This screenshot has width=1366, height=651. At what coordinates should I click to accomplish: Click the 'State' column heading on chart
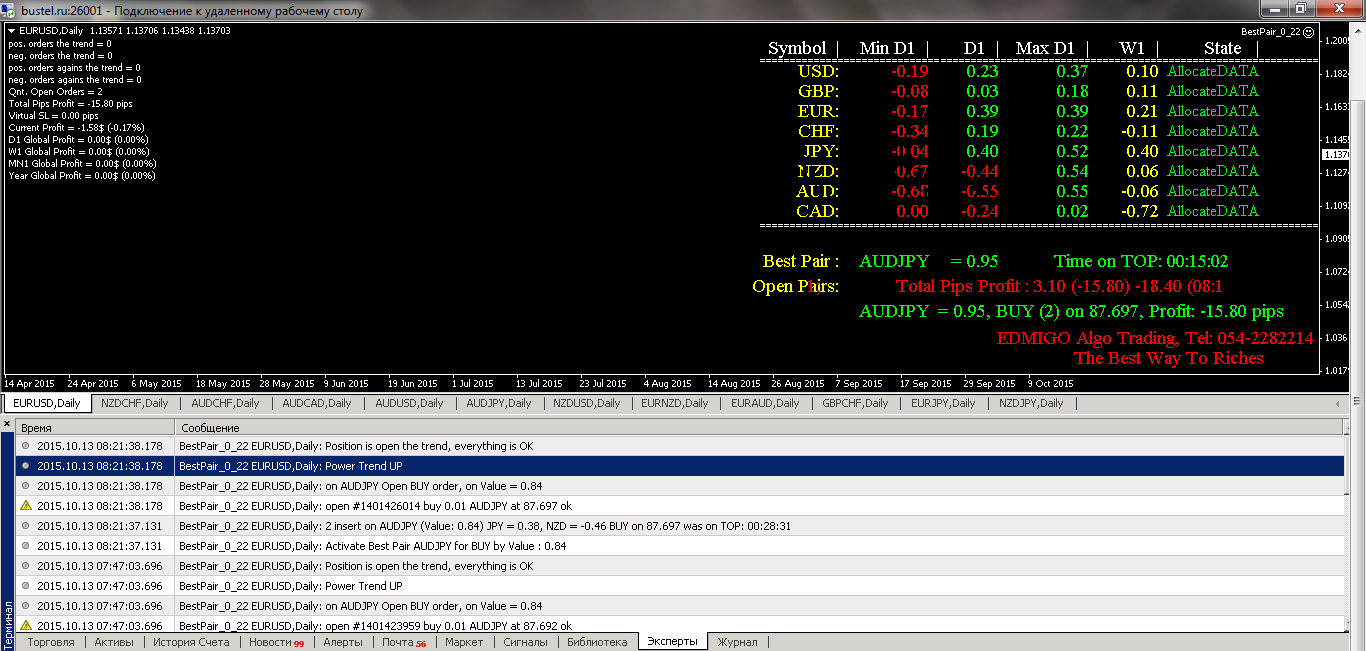click(1222, 48)
